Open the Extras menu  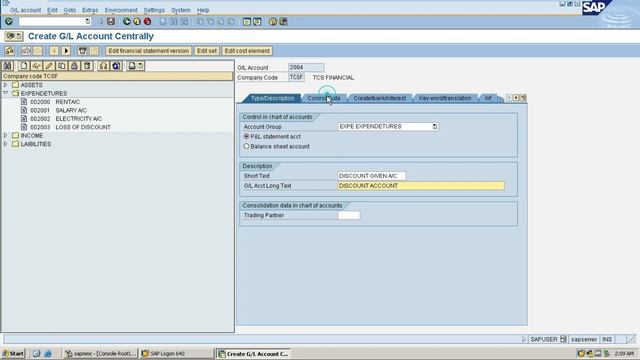90,10
